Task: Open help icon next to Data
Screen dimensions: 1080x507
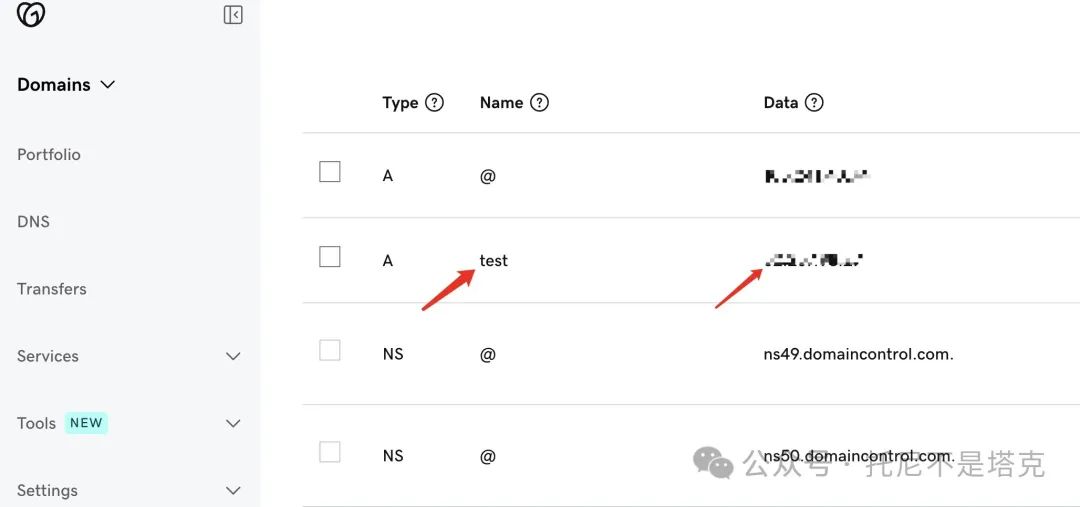Action: pos(814,103)
